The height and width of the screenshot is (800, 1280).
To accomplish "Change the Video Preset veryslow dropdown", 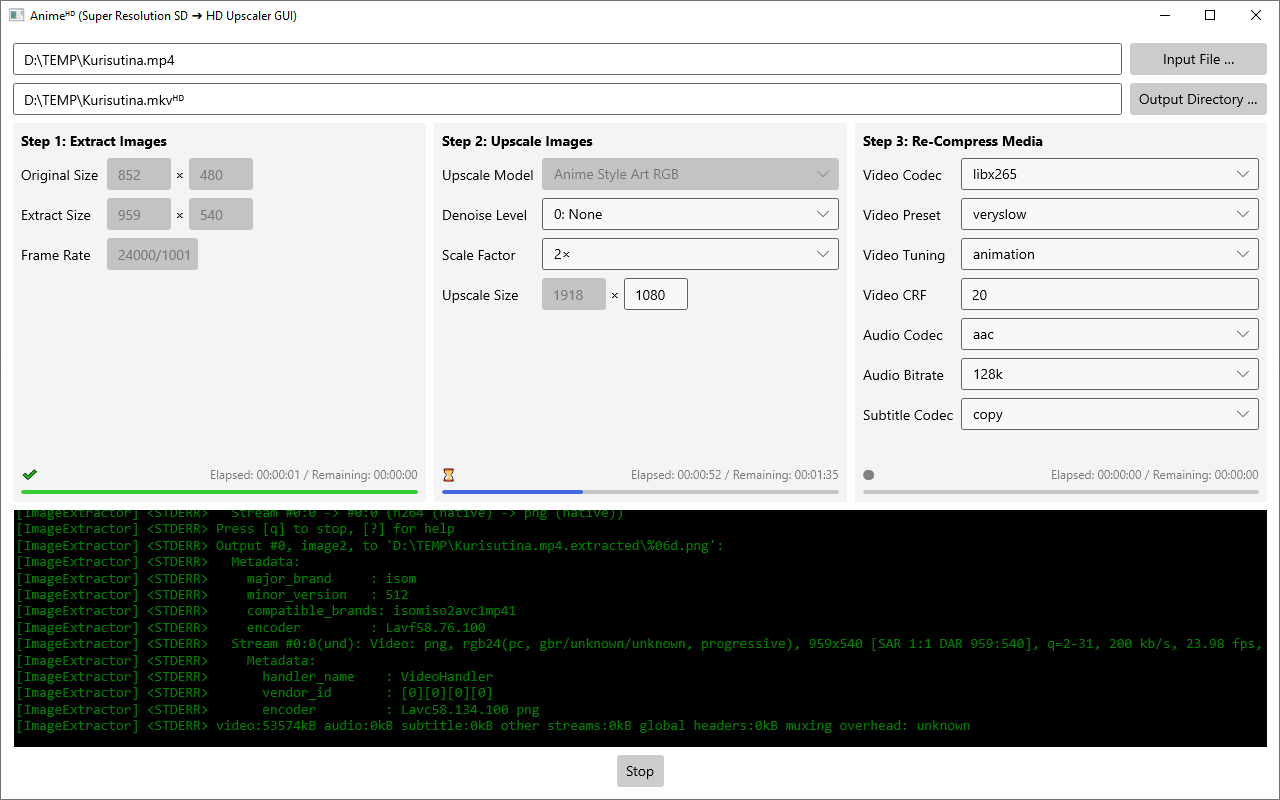I will pyautogui.click(x=1109, y=214).
